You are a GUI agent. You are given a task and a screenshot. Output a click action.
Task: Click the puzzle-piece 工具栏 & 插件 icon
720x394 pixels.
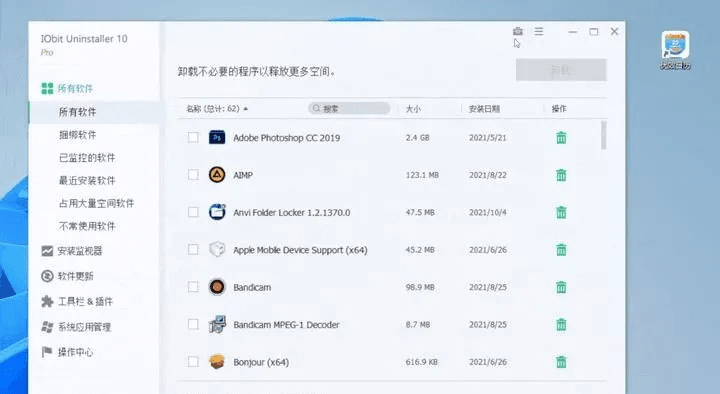click(47, 301)
